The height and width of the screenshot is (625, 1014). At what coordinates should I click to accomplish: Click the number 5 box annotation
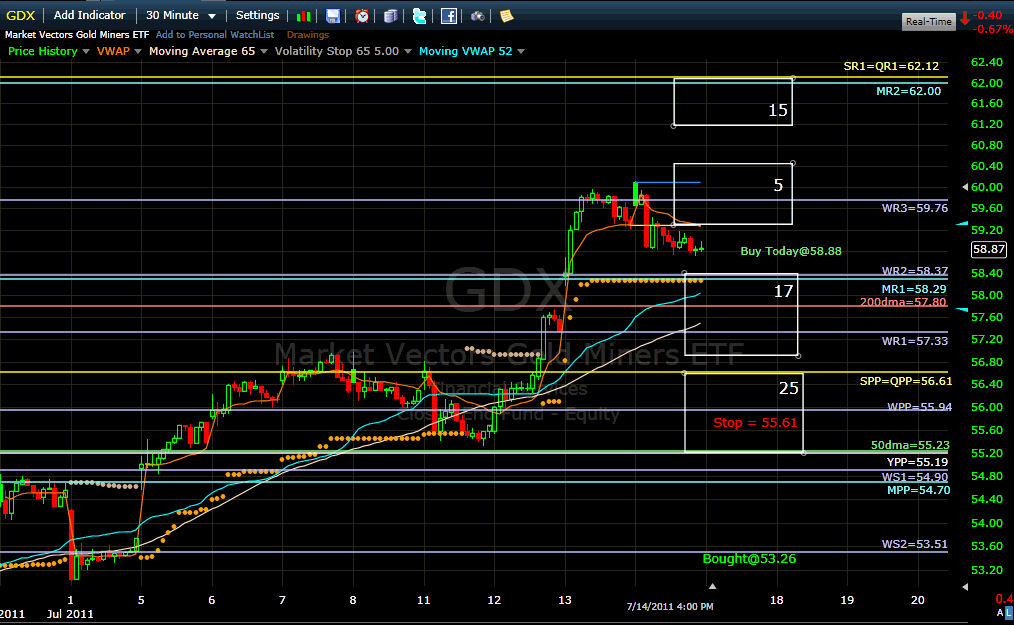pyautogui.click(x=778, y=186)
